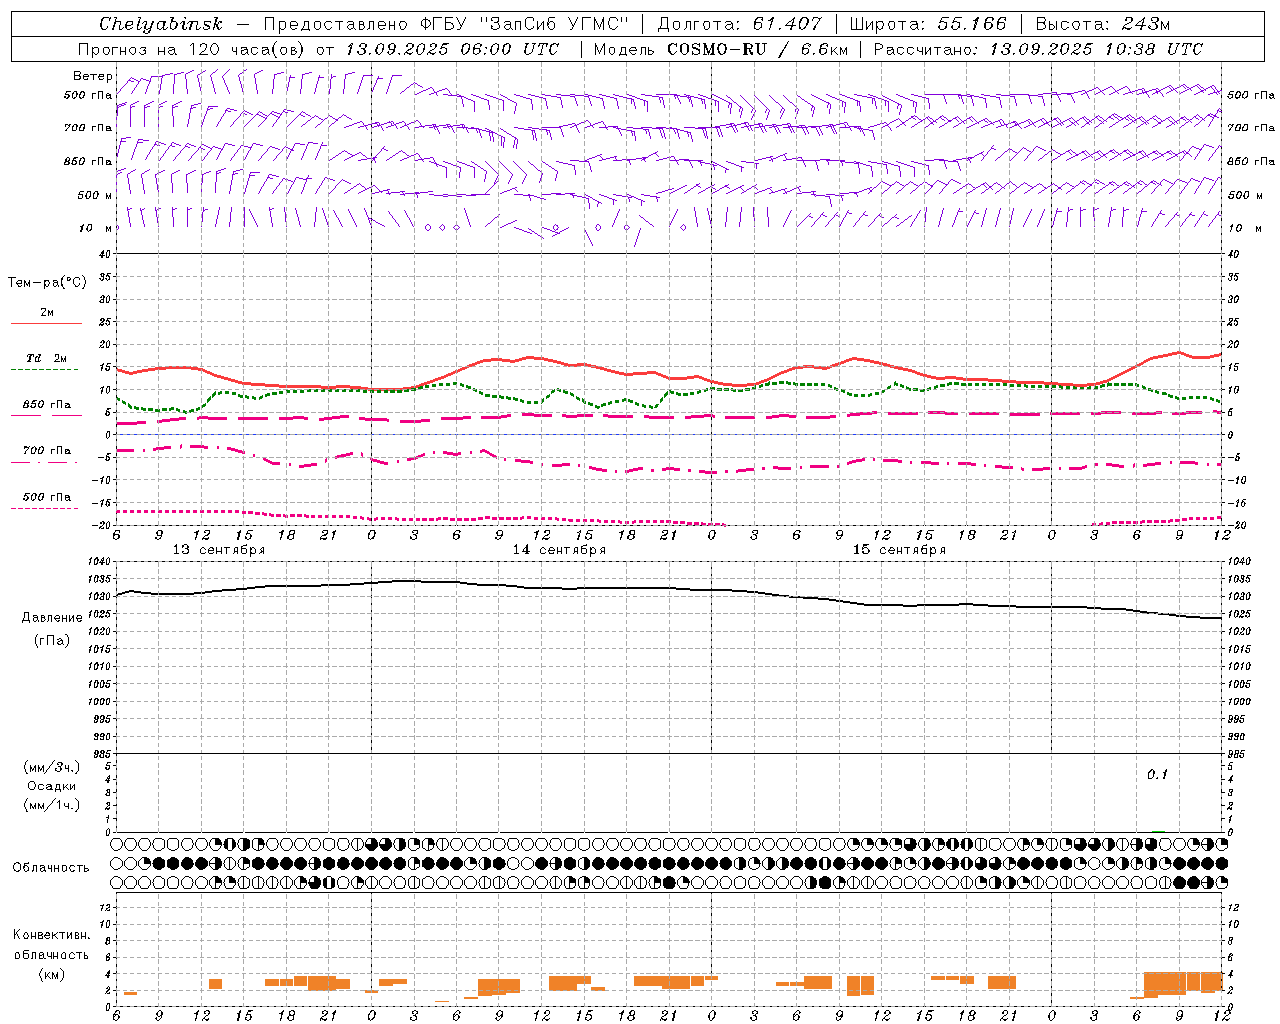Click the (мм/1ч.) precipitation unit label
The height and width of the screenshot is (1024, 1280).
tap(52, 805)
